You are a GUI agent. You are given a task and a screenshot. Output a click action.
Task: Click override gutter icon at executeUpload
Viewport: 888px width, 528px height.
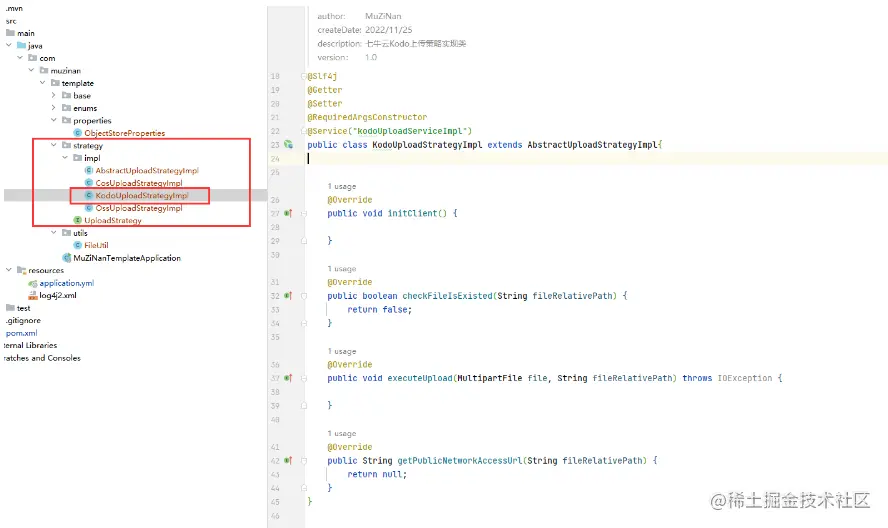coord(288,378)
